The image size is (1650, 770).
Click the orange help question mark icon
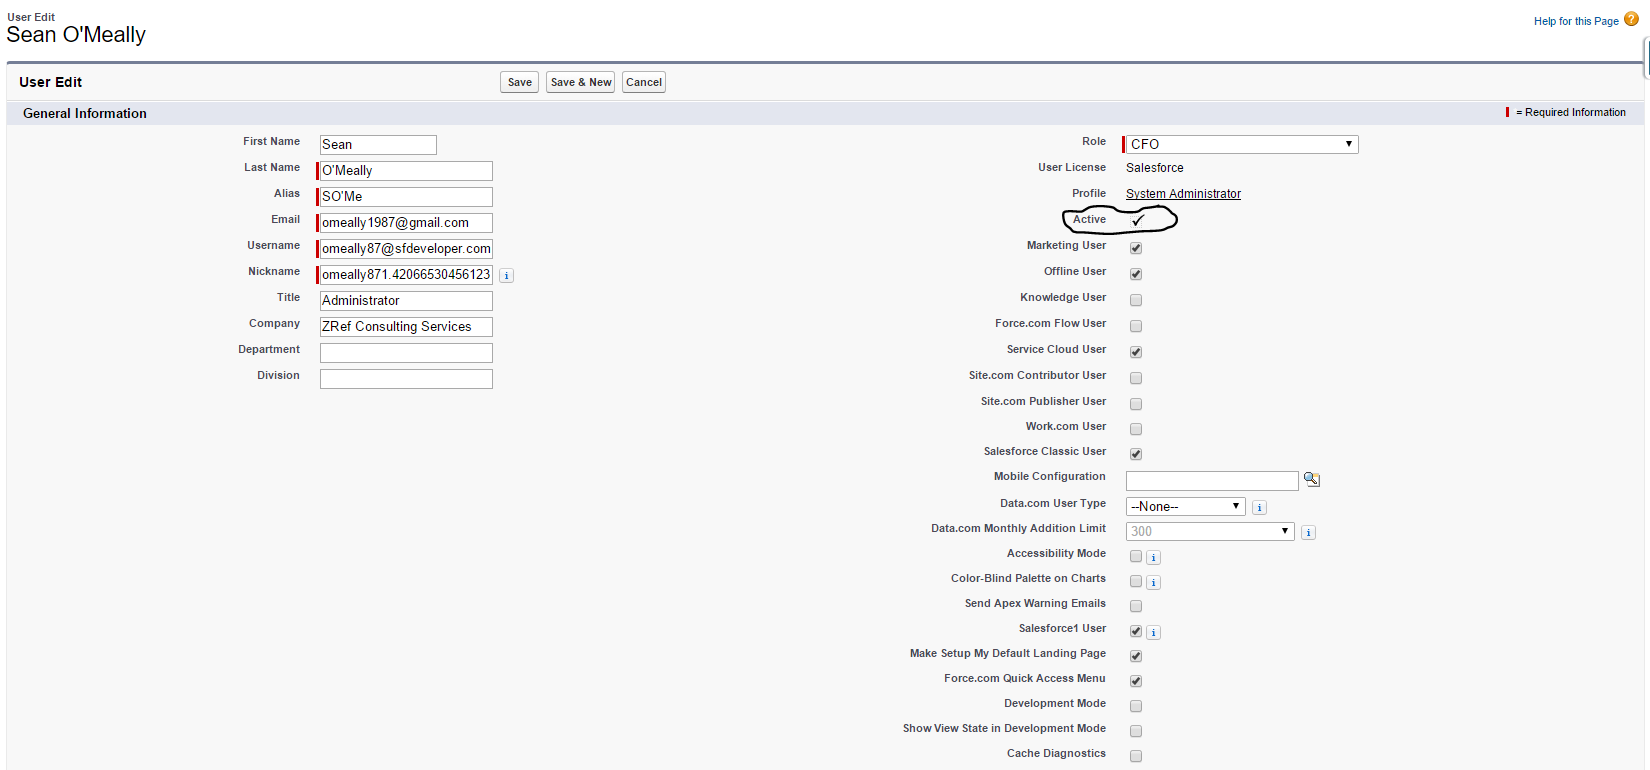(x=1631, y=19)
